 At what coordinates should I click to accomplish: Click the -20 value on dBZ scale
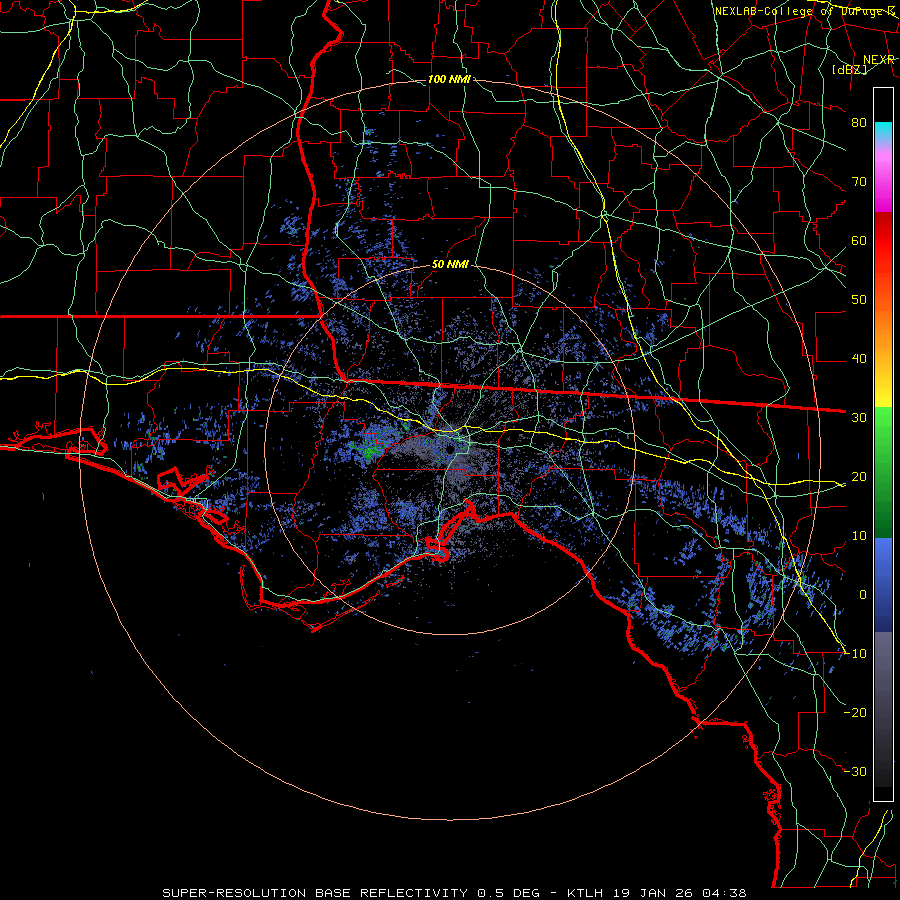[x=855, y=712]
